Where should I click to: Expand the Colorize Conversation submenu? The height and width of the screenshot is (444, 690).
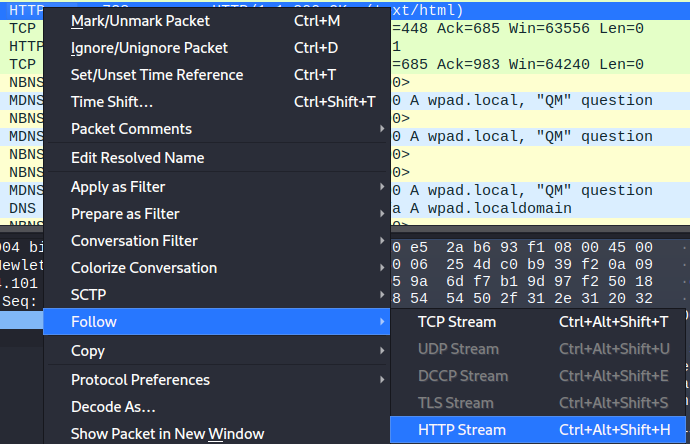(143, 268)
